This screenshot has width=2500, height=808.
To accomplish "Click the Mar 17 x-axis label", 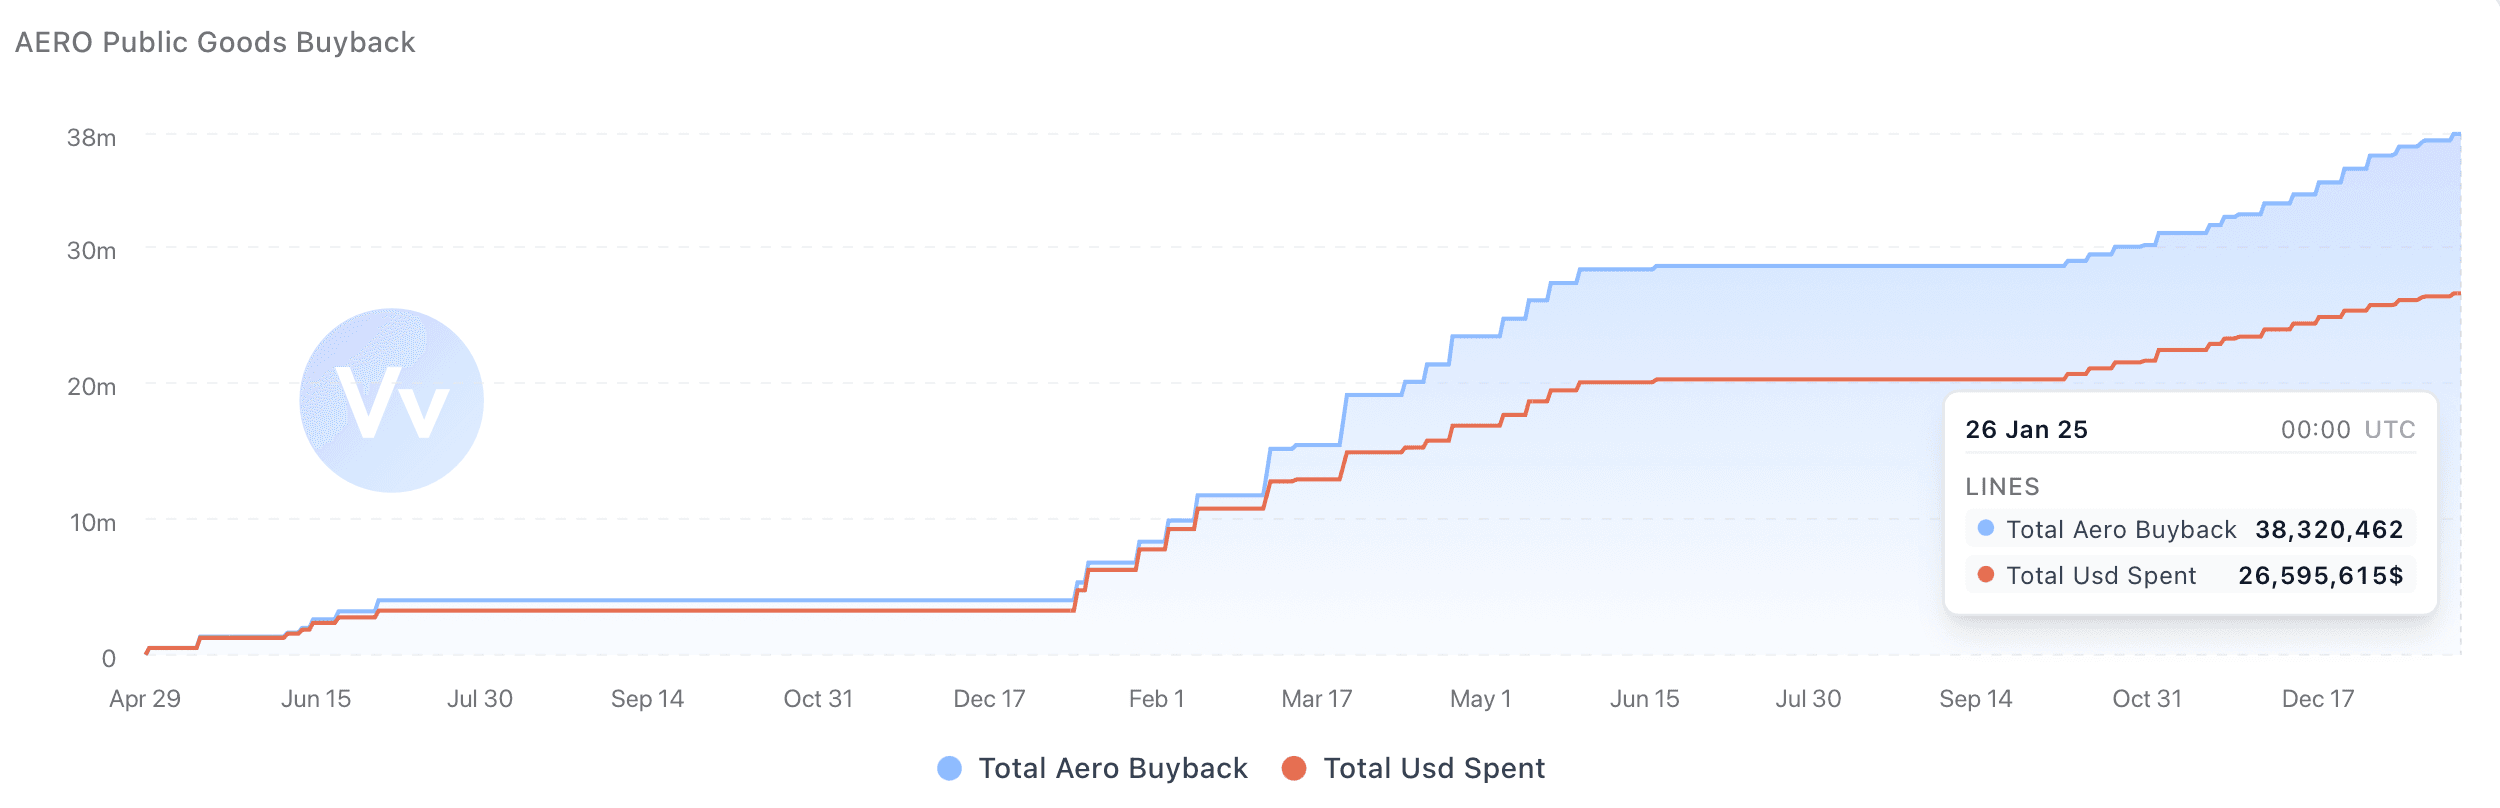I will click(x=1316, y=699).
